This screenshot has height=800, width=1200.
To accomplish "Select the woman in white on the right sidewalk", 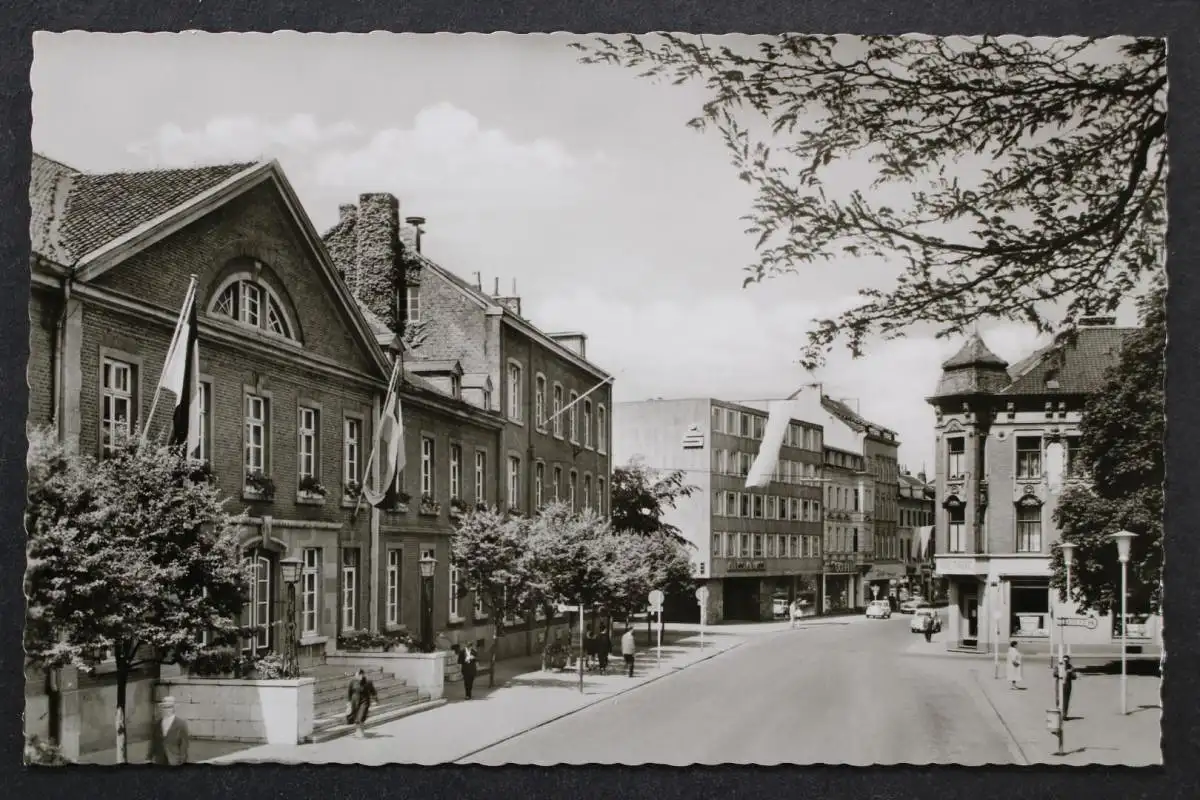I will click(x=1014, y=665).
